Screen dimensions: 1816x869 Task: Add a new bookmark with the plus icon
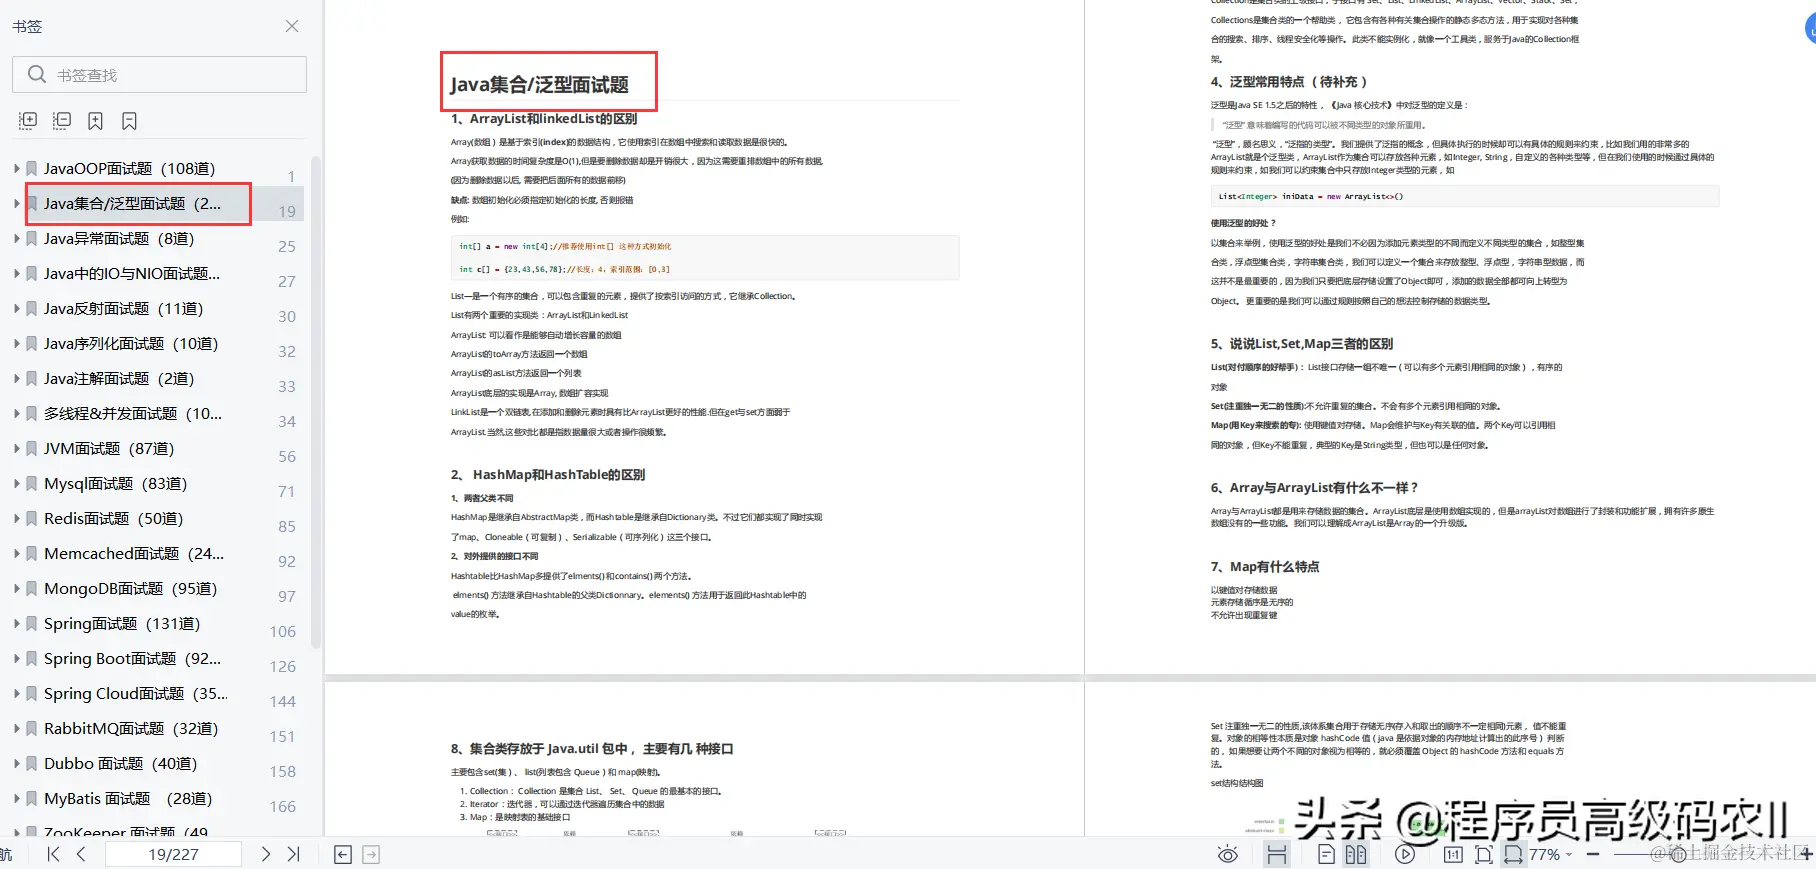pyautogui.click(x=95, y=121)
